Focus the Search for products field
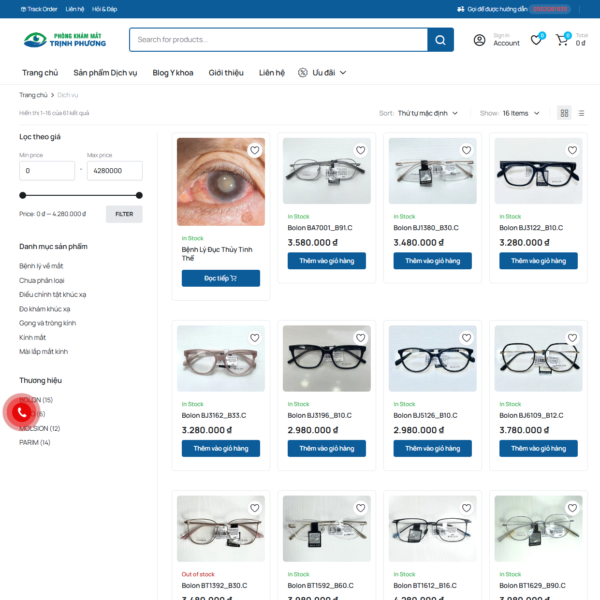Viewport: 600px width, 600px height. coord(279,39)
